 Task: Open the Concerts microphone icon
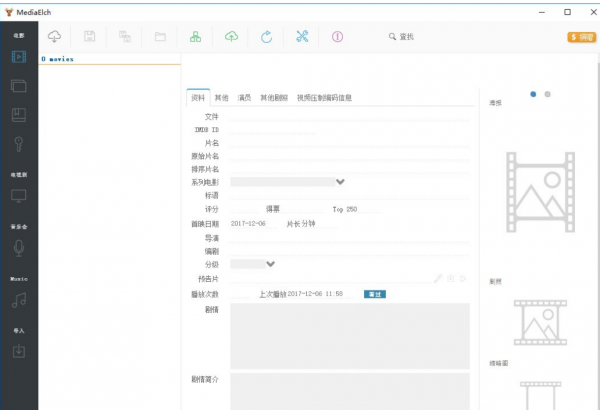[19, 247]
